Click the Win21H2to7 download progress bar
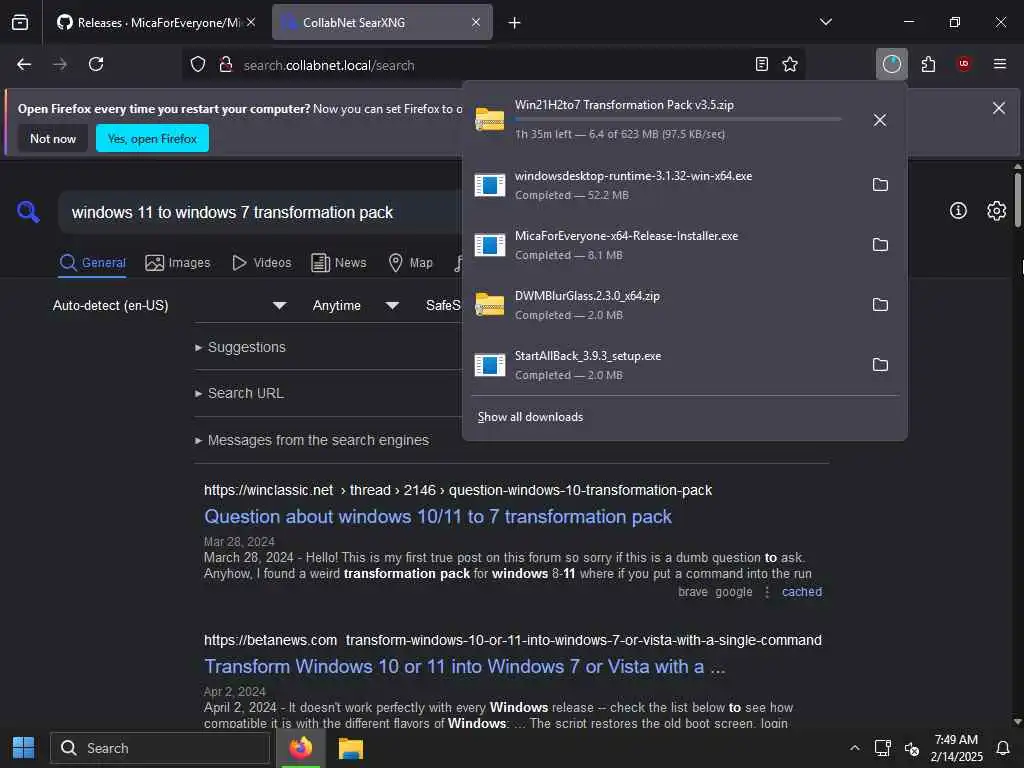This screenshot has width=1024, height=768. tap(678, 119)
